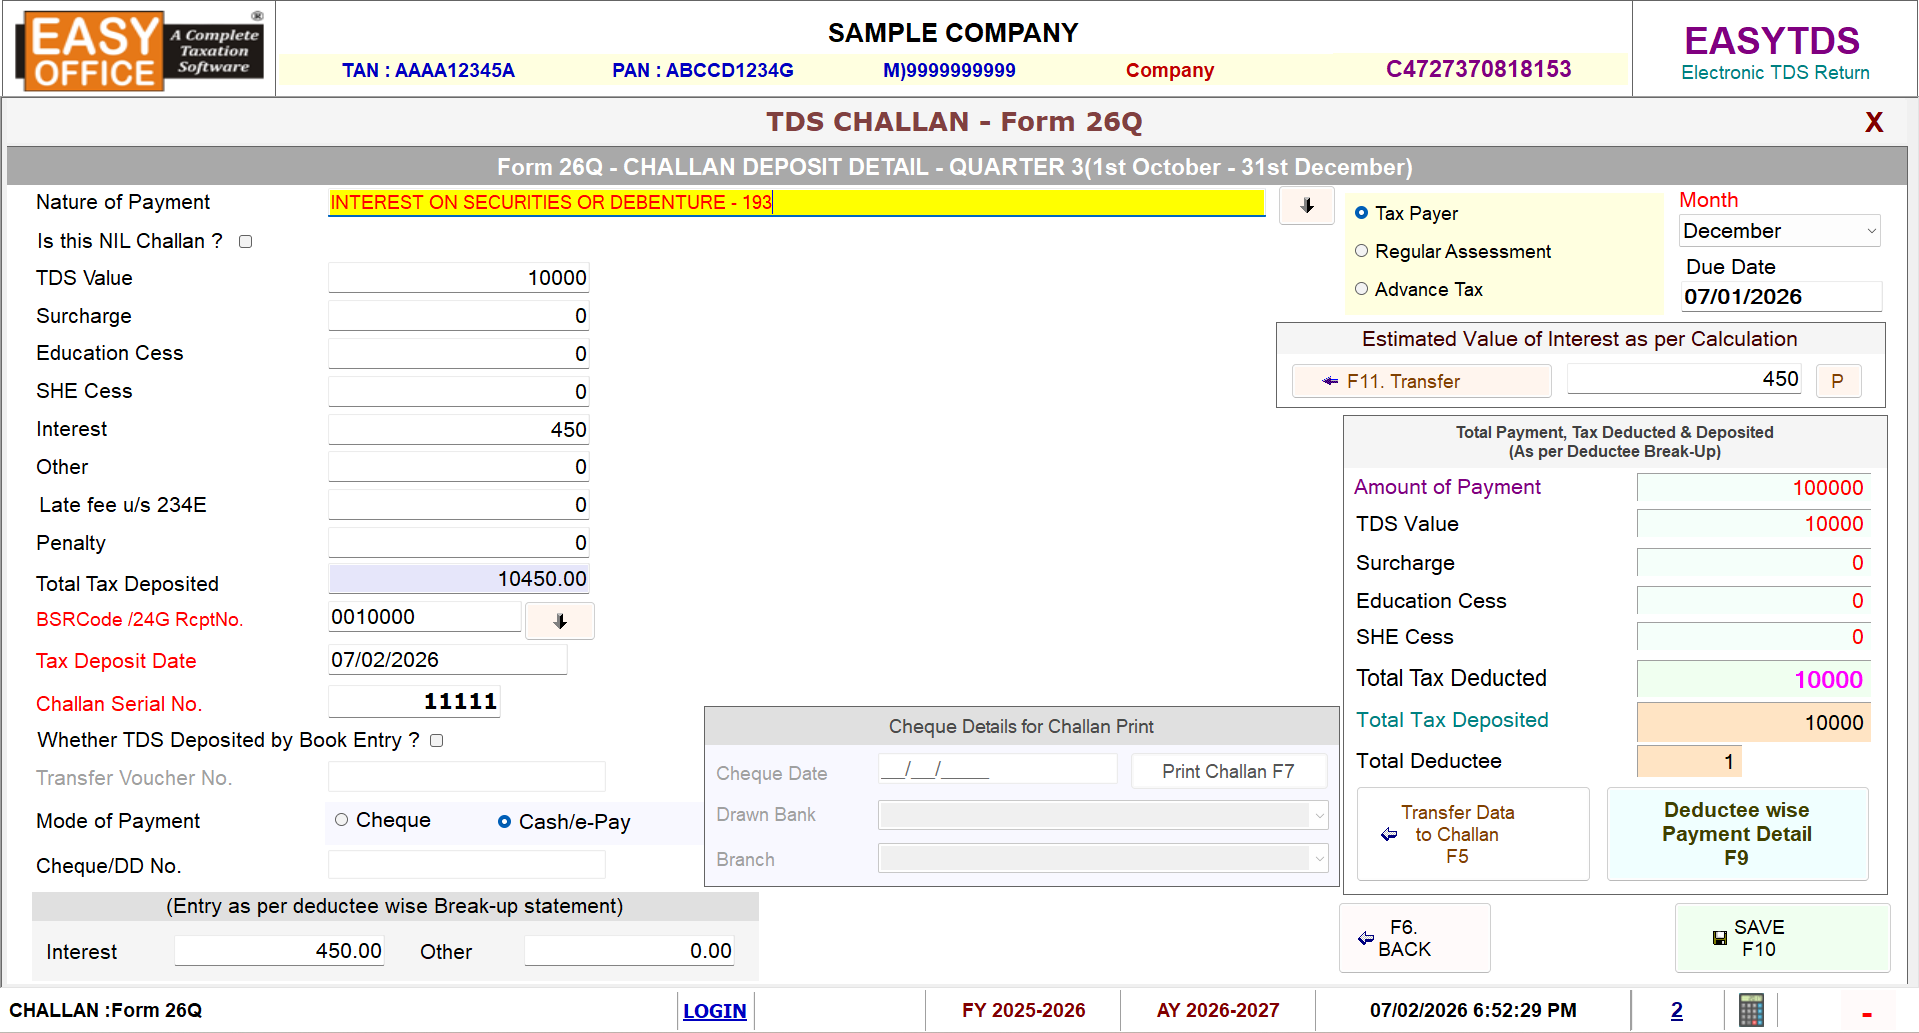The image size is (1919, 1033).
Task: Enable TDS Deposited by Book Entry checkbox
Action: pyautogui.click(x=437, y=741)
